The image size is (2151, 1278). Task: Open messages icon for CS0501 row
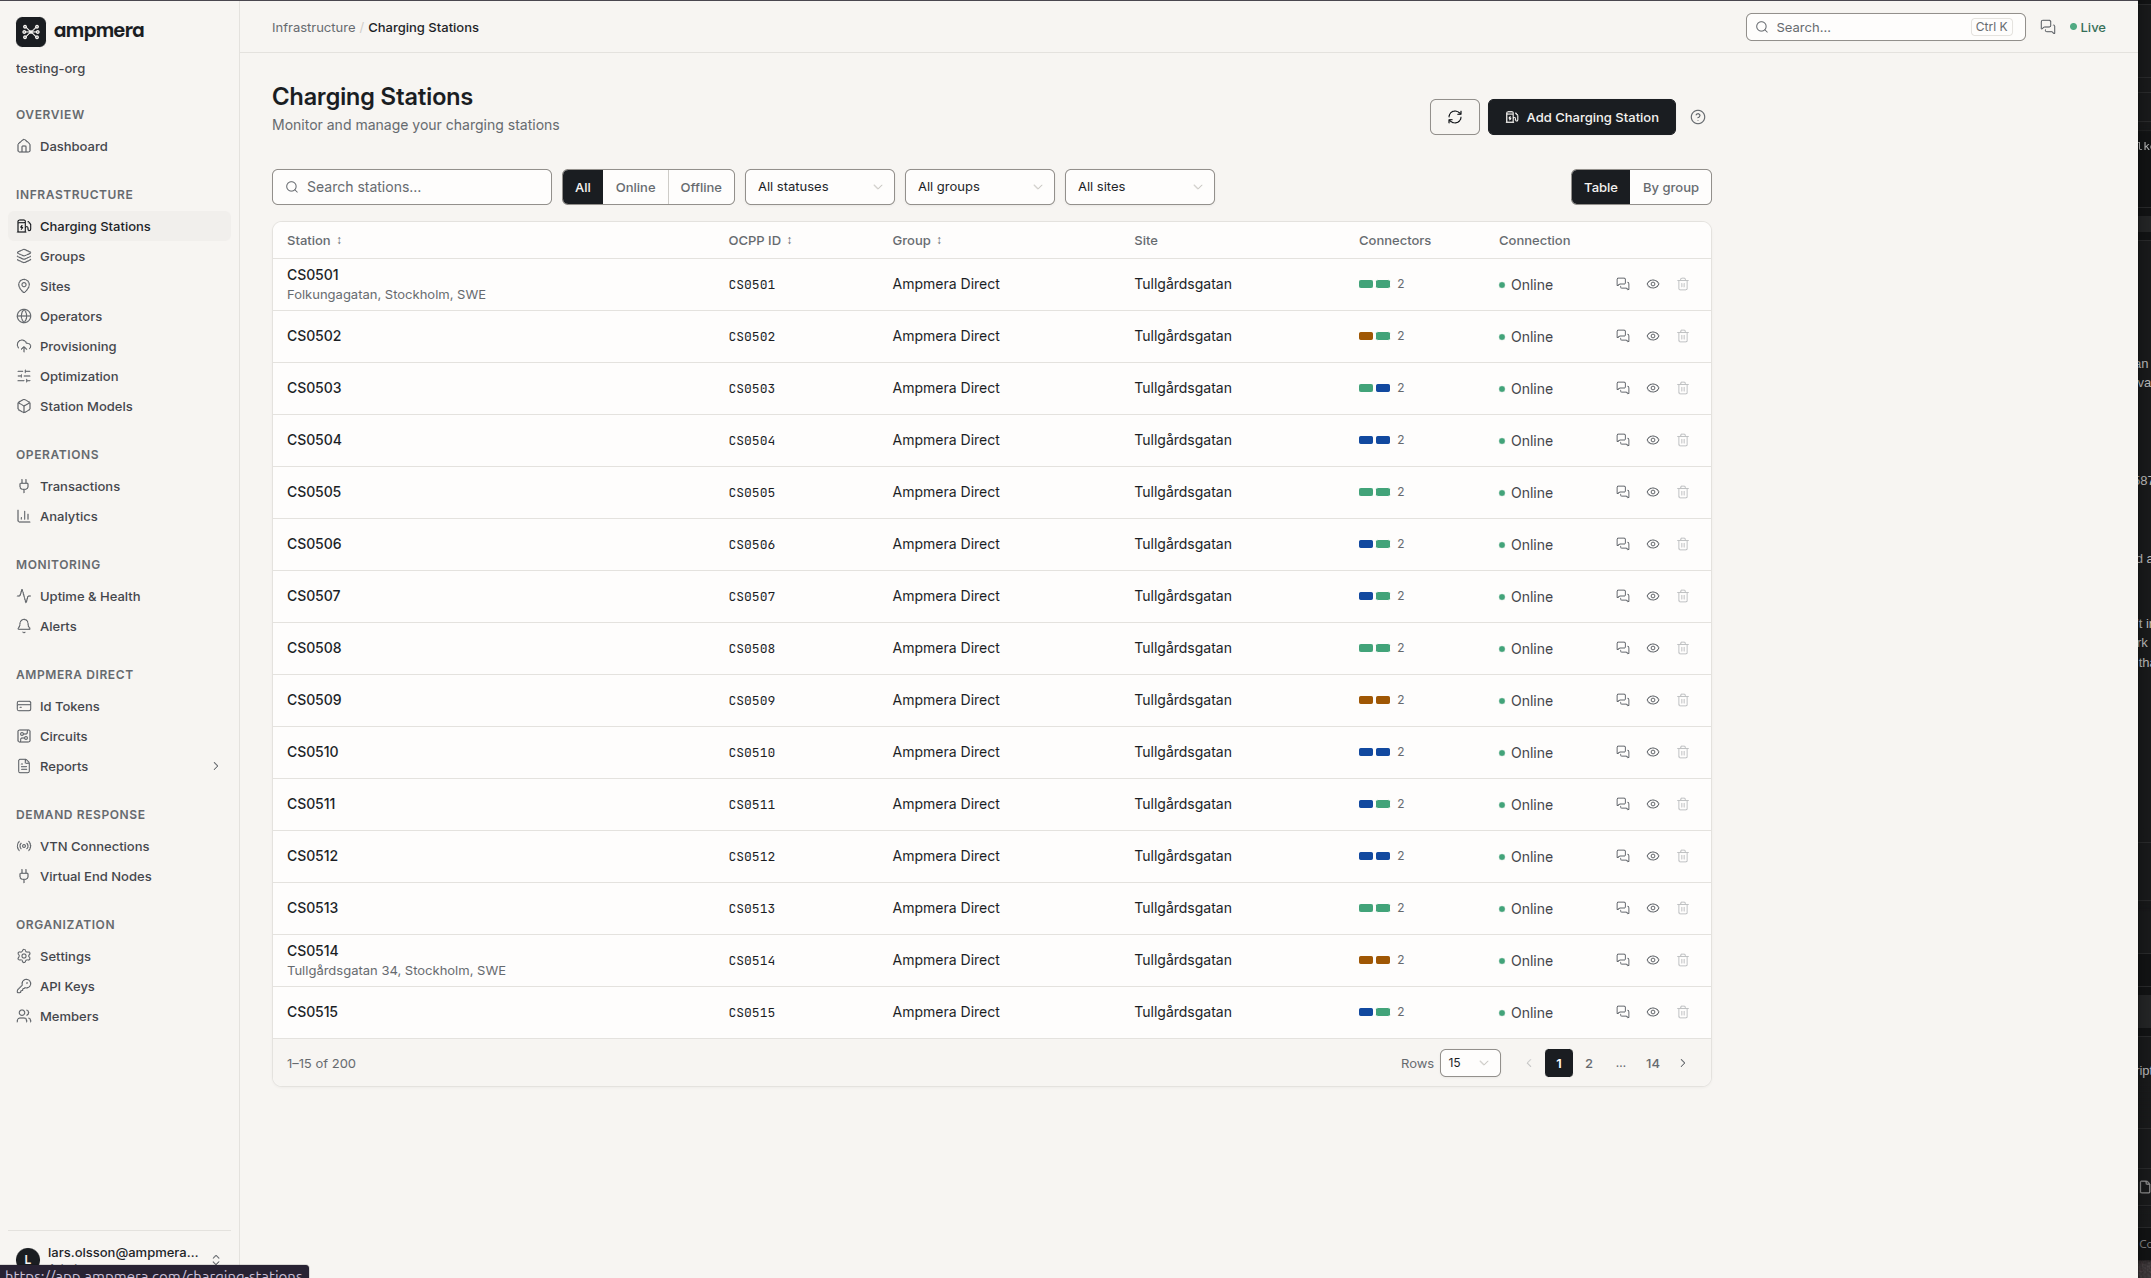point(1622,284)
